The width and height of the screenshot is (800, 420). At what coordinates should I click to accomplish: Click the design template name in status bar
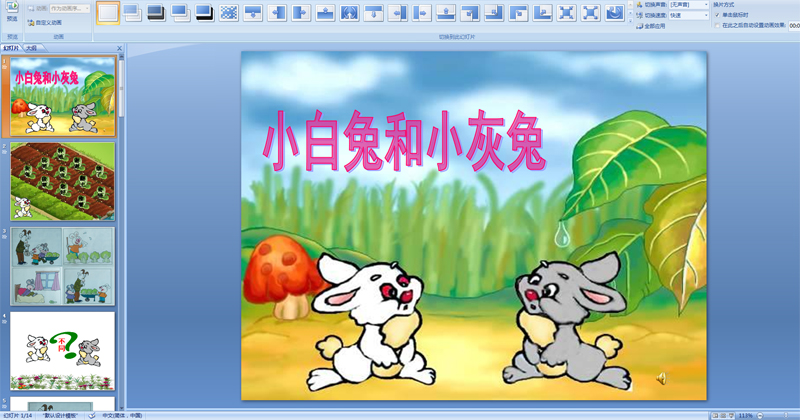60,416
